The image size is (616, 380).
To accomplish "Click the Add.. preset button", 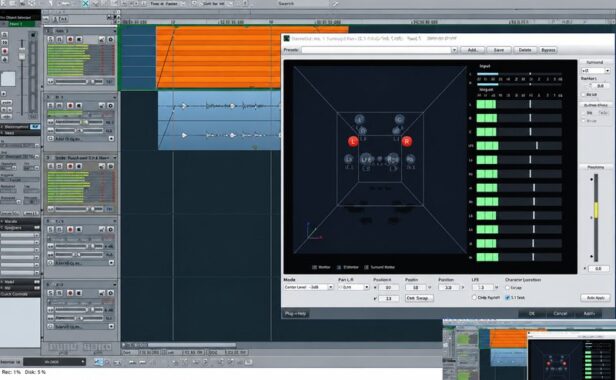I will click(x=473, y=50).
